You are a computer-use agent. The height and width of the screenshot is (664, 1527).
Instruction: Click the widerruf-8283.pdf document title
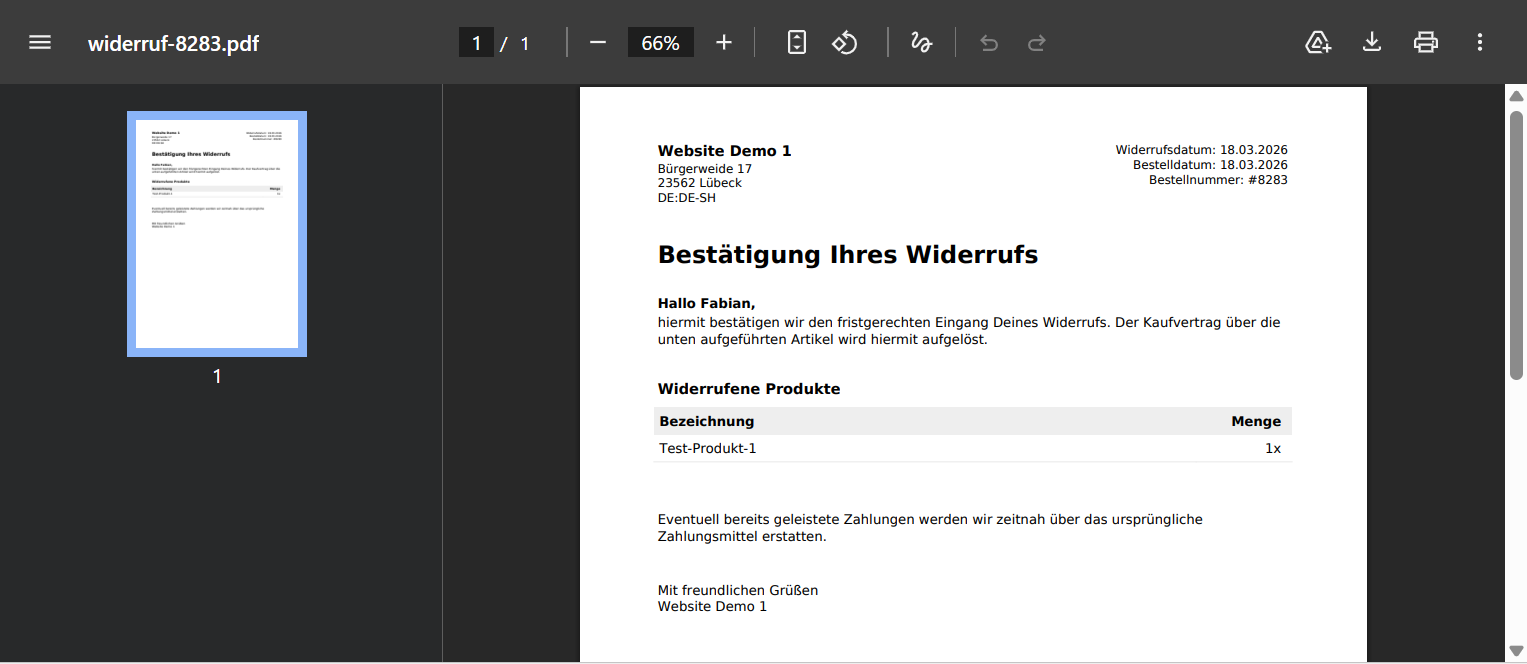click(x=174, y=43)
